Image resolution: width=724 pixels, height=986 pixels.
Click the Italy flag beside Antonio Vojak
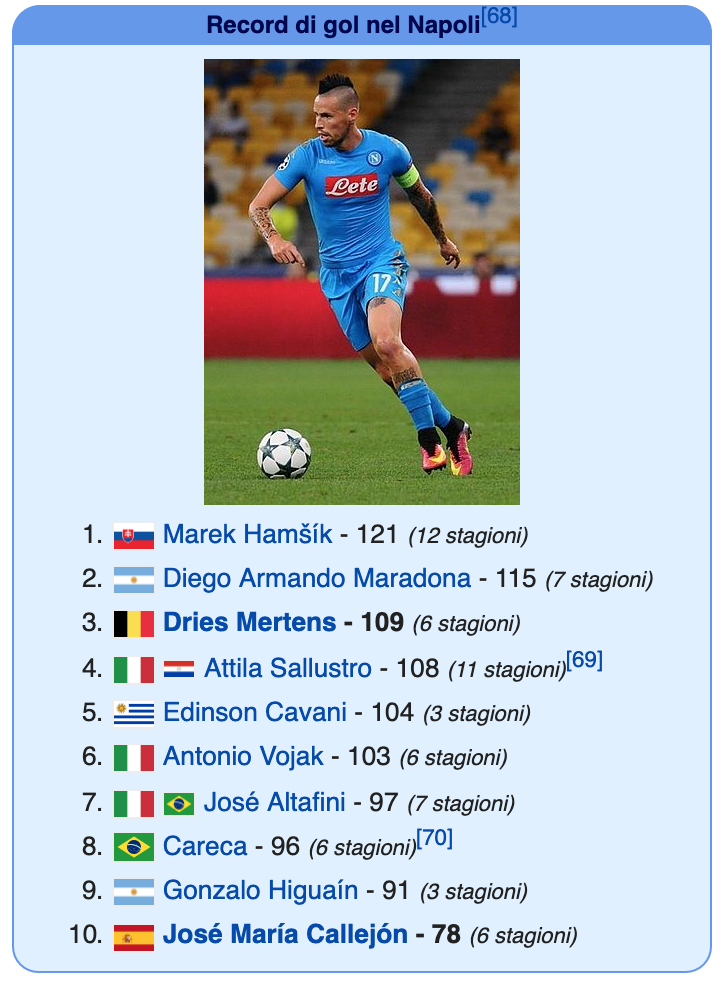click(x=133, y=758)
